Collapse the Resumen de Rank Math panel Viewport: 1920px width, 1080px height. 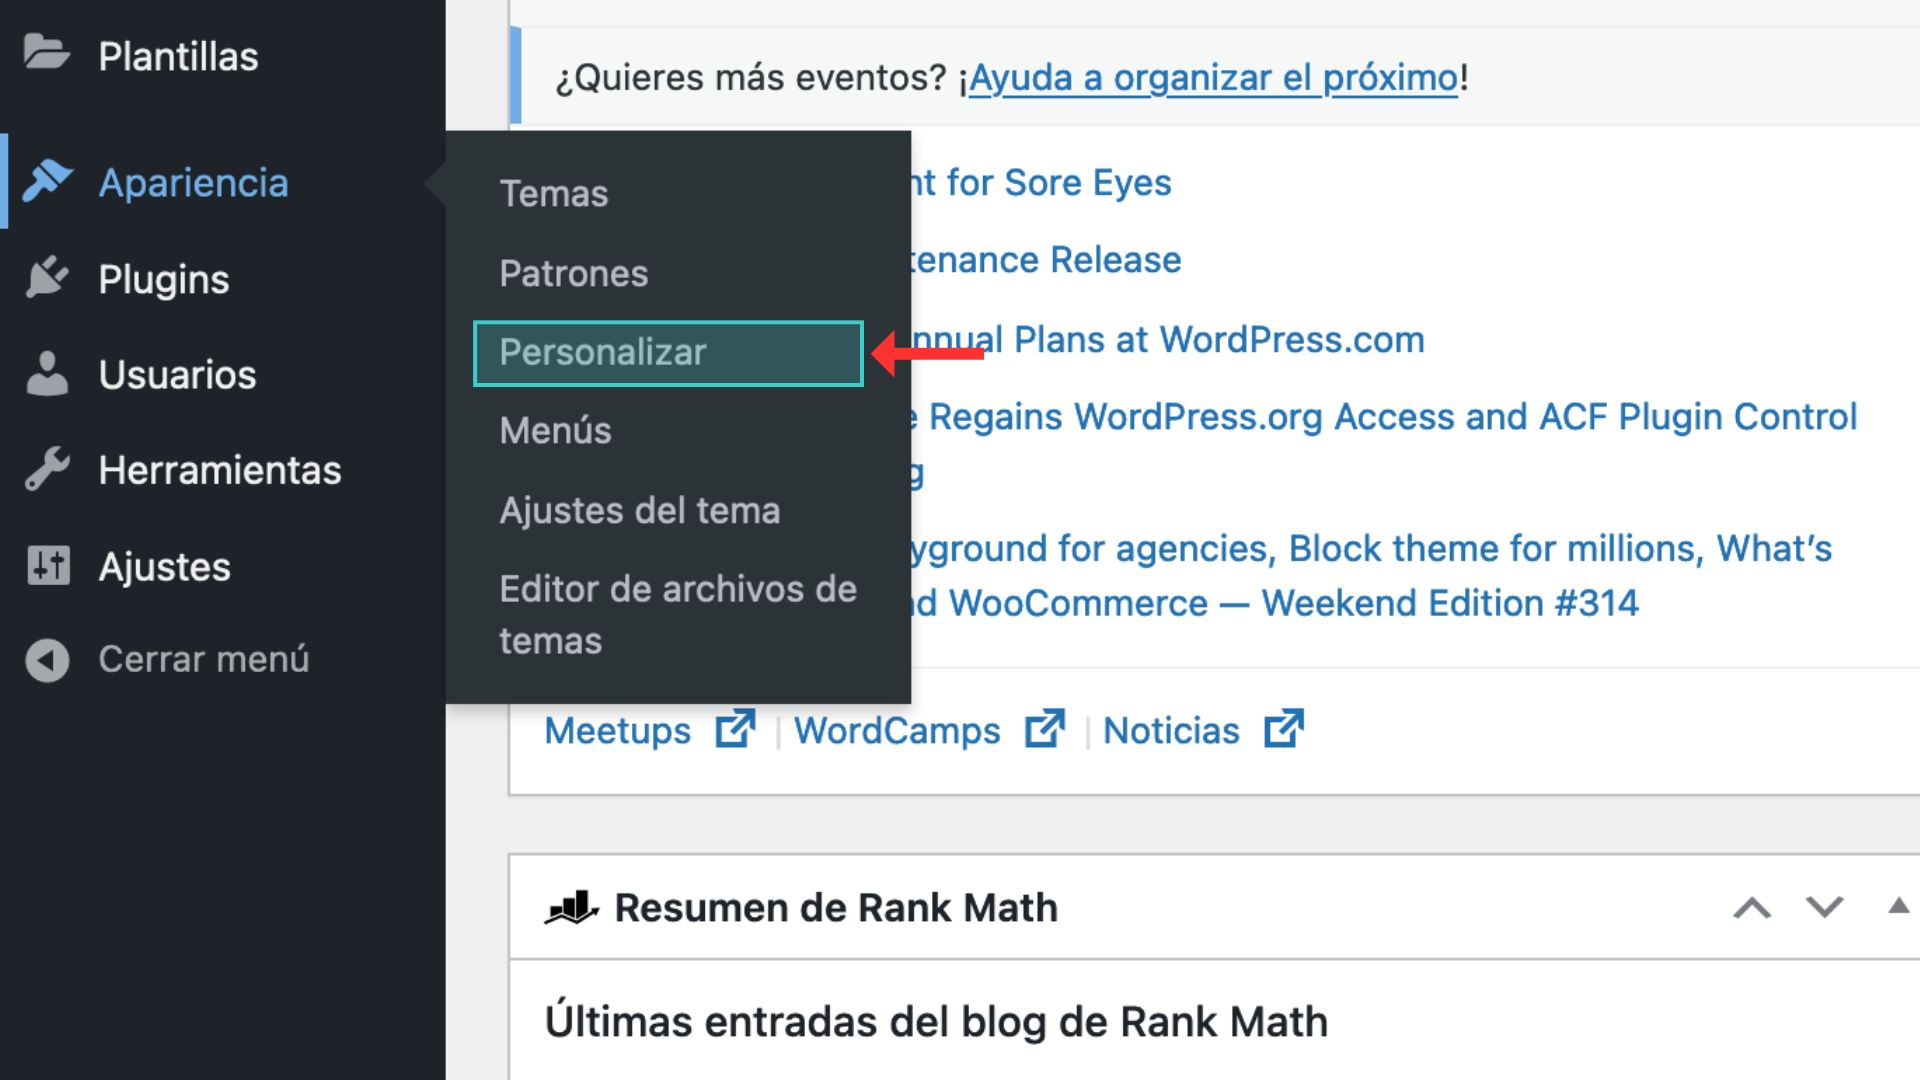tap(1897, 907)
